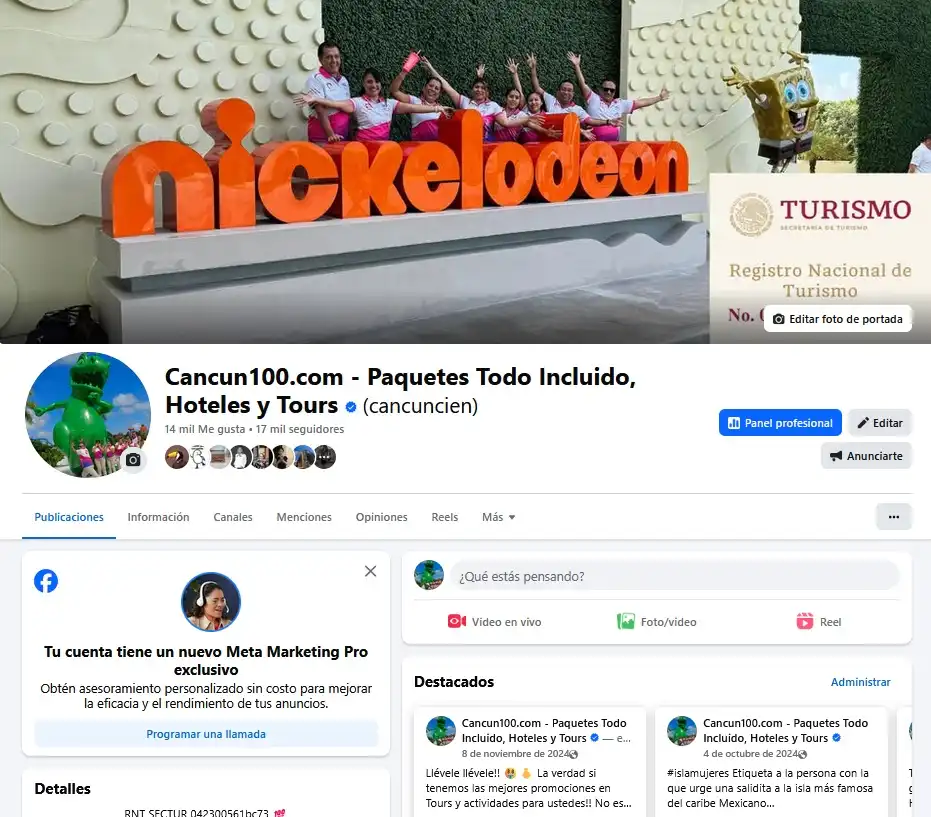
Task: Add a Foto/video to a post
Action: click(656, 622)
